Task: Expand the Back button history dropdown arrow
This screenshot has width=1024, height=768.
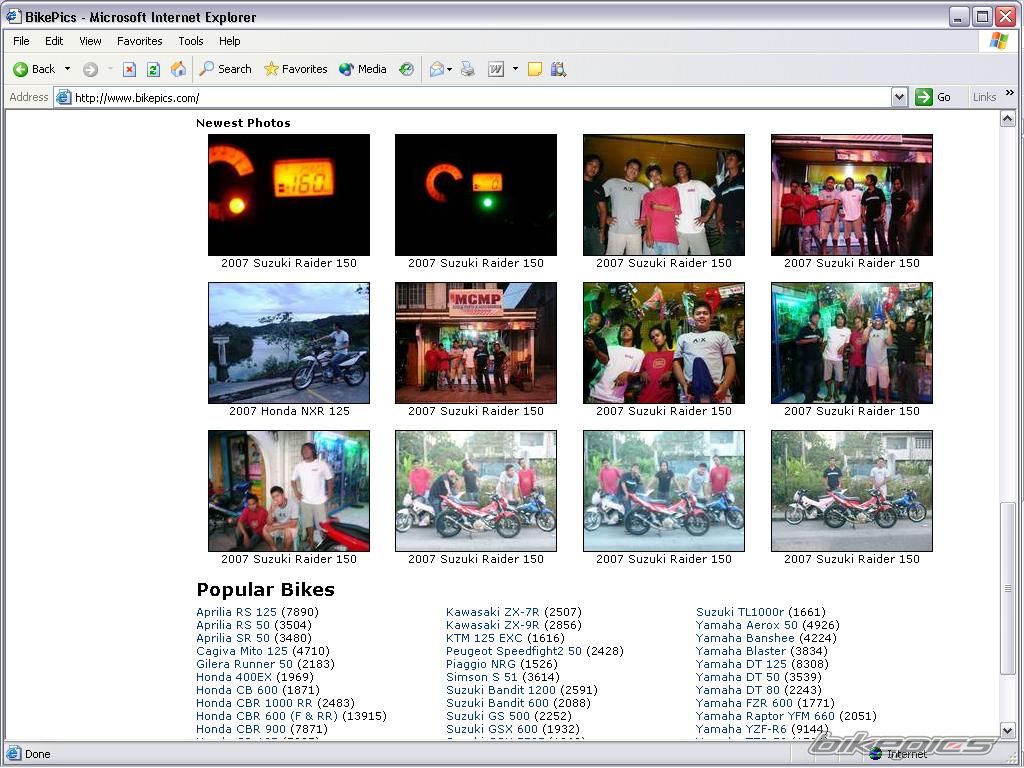Action: pos(67,69)
